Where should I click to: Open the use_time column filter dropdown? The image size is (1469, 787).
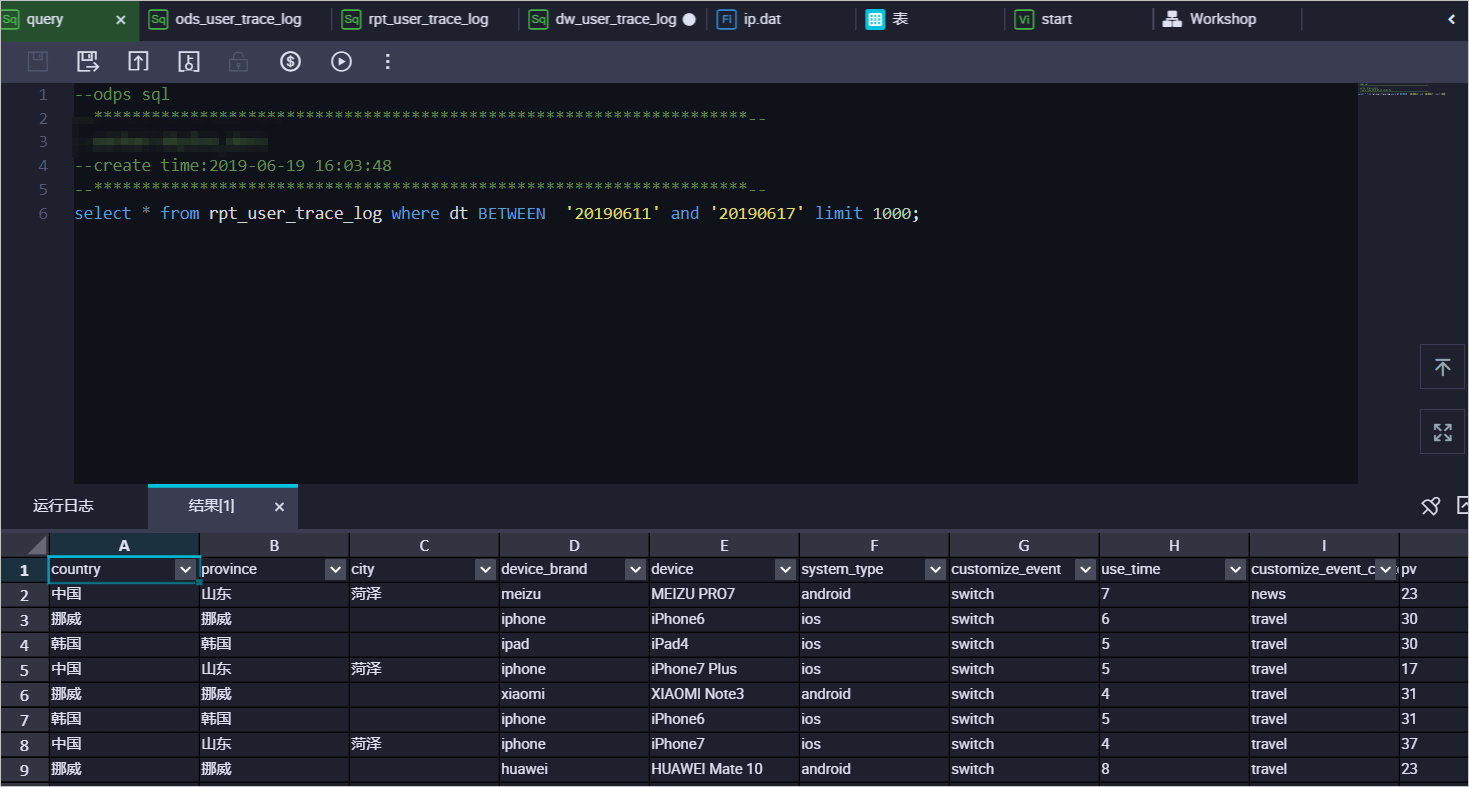coord(1235,570)
